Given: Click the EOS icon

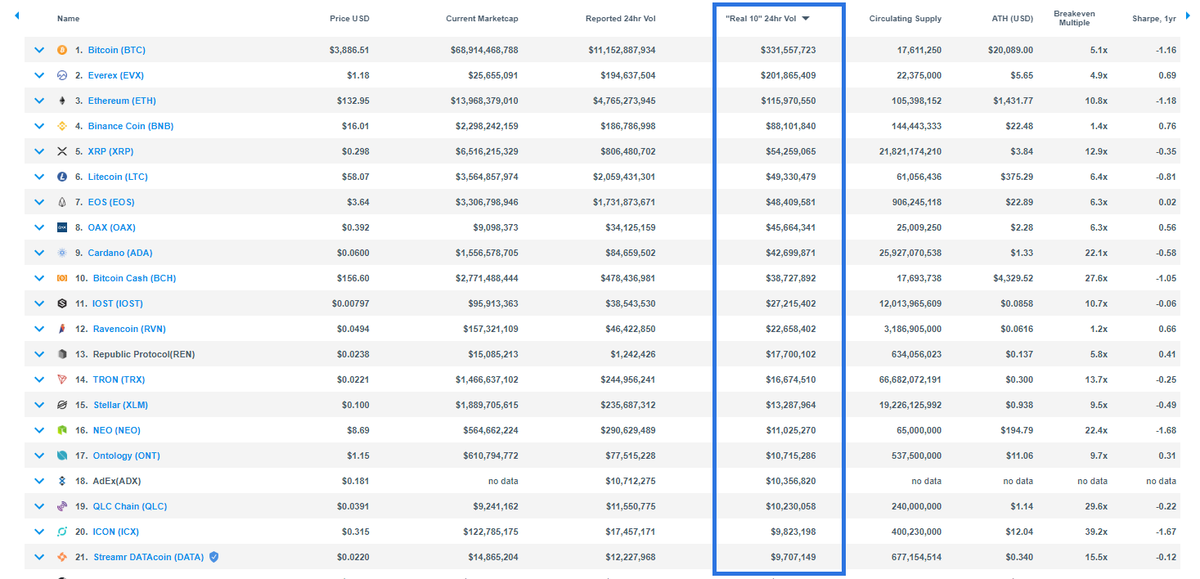Looking at the screenshot, I should 62,202.
